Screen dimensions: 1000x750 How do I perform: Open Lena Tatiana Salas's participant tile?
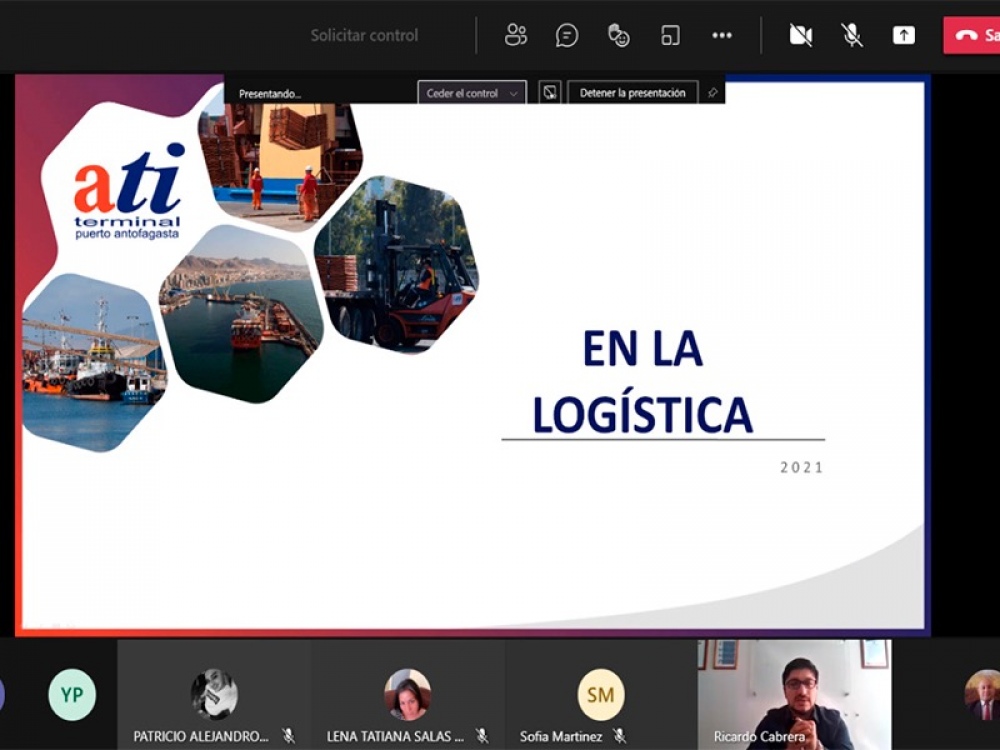point(408,695)
